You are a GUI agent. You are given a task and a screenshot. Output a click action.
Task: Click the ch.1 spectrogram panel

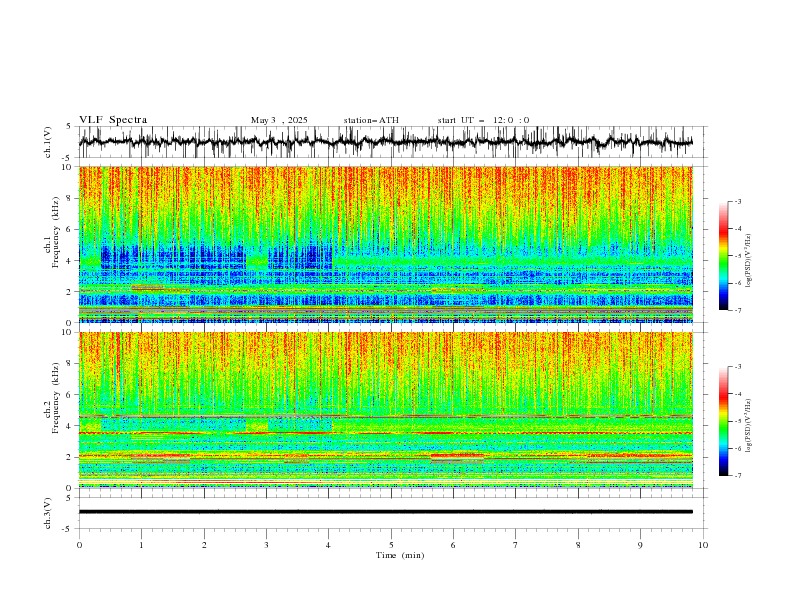click(385, 244)
